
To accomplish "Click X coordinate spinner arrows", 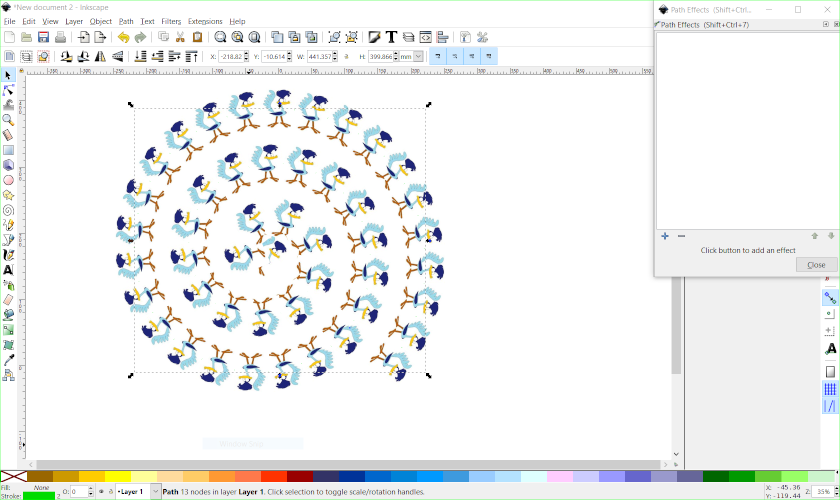I will (246, 56).
